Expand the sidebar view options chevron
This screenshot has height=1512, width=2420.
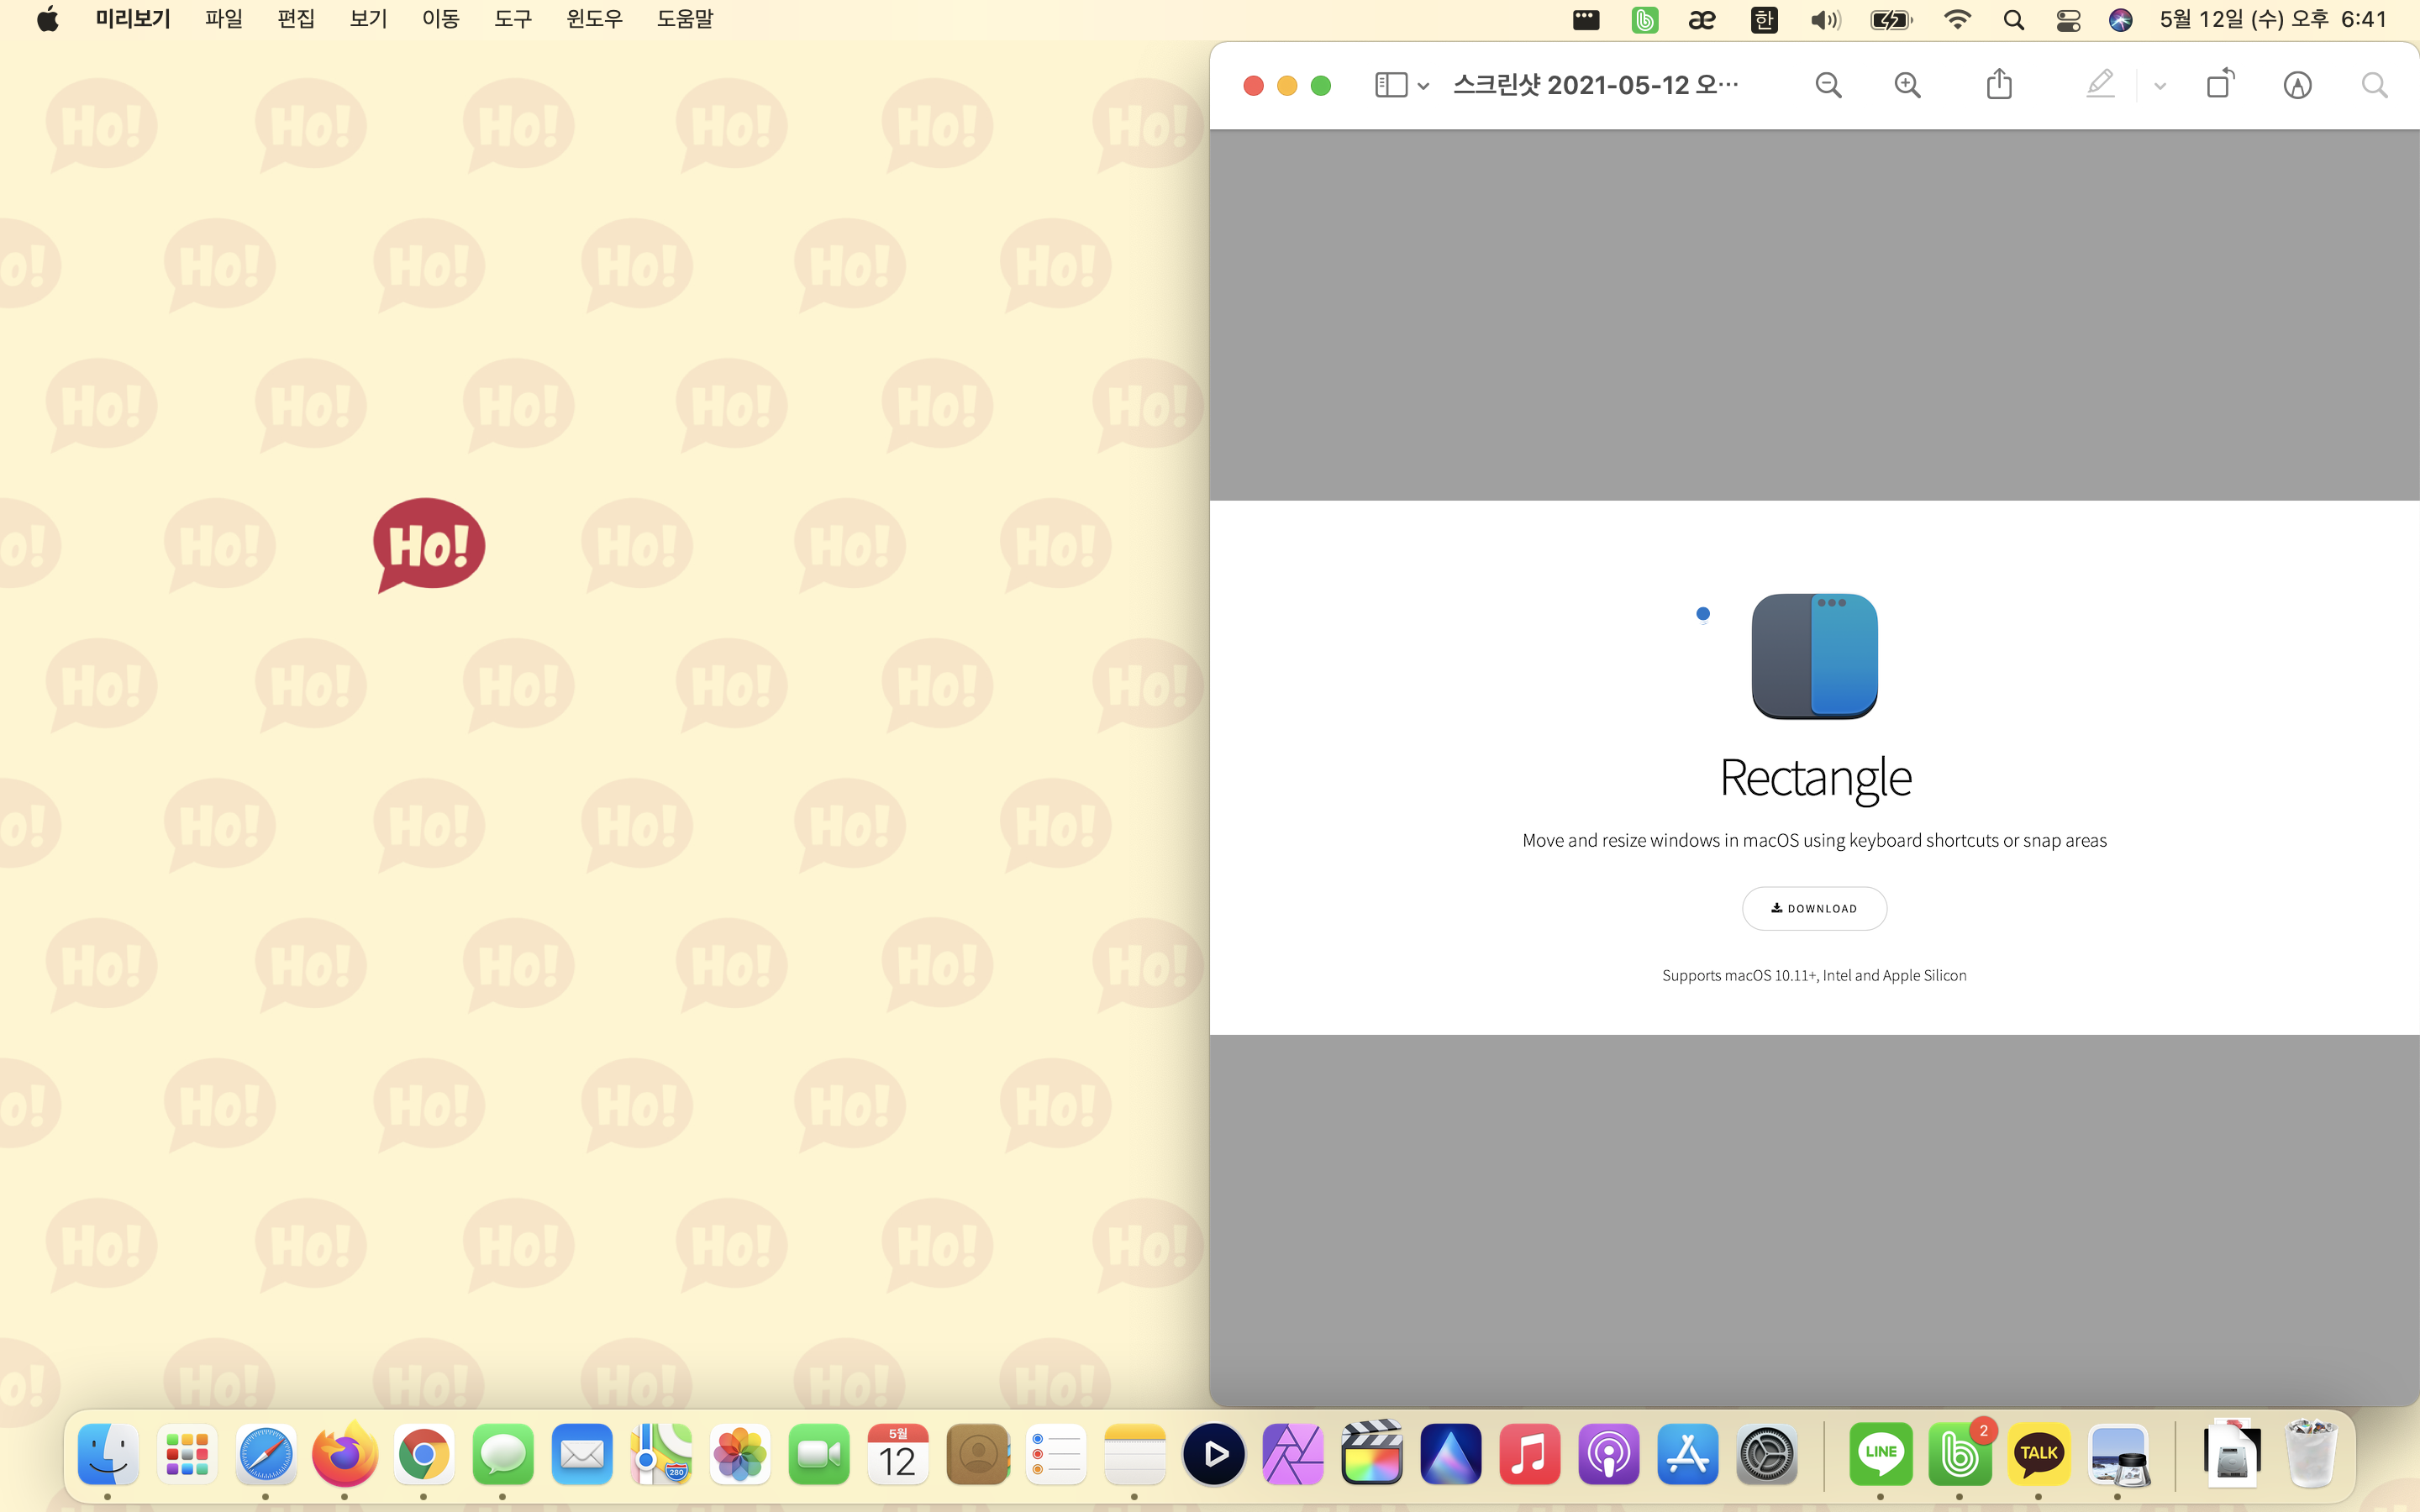(1423, 86)
